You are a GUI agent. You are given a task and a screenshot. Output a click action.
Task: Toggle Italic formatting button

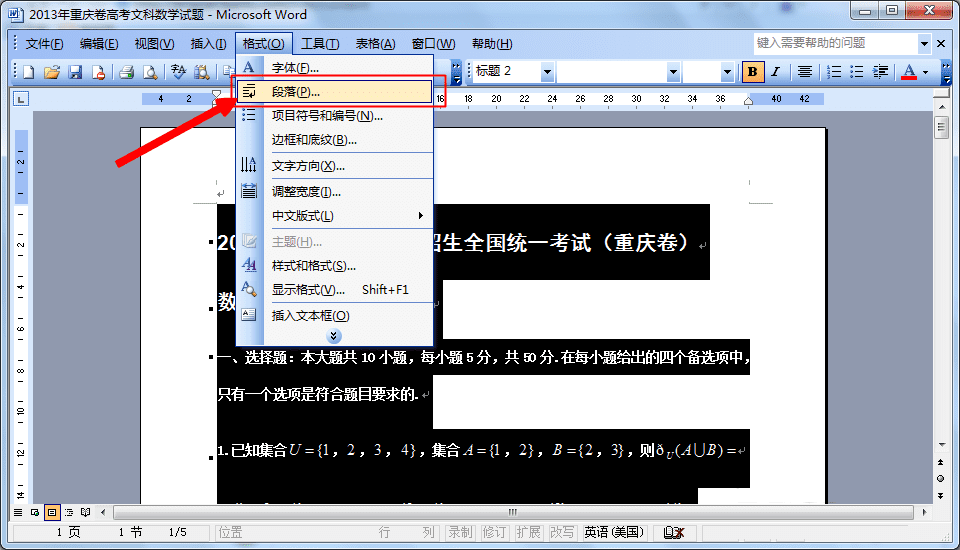(x=775, y=72)
